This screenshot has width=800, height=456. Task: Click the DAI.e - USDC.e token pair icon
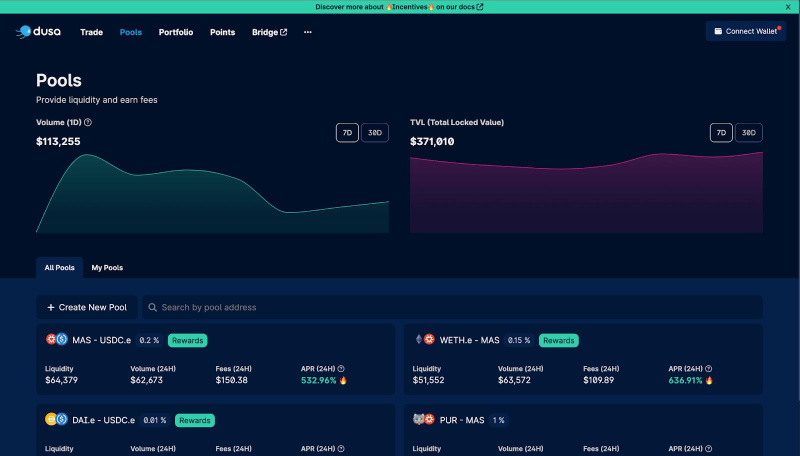point(56,420)
